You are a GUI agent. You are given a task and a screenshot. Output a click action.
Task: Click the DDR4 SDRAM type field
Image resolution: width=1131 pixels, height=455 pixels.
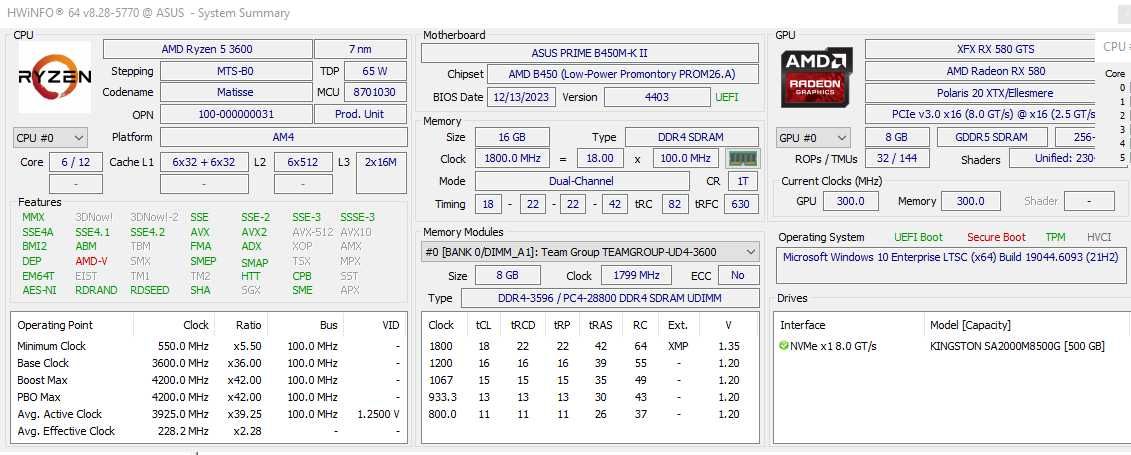(x=691, y=137)
